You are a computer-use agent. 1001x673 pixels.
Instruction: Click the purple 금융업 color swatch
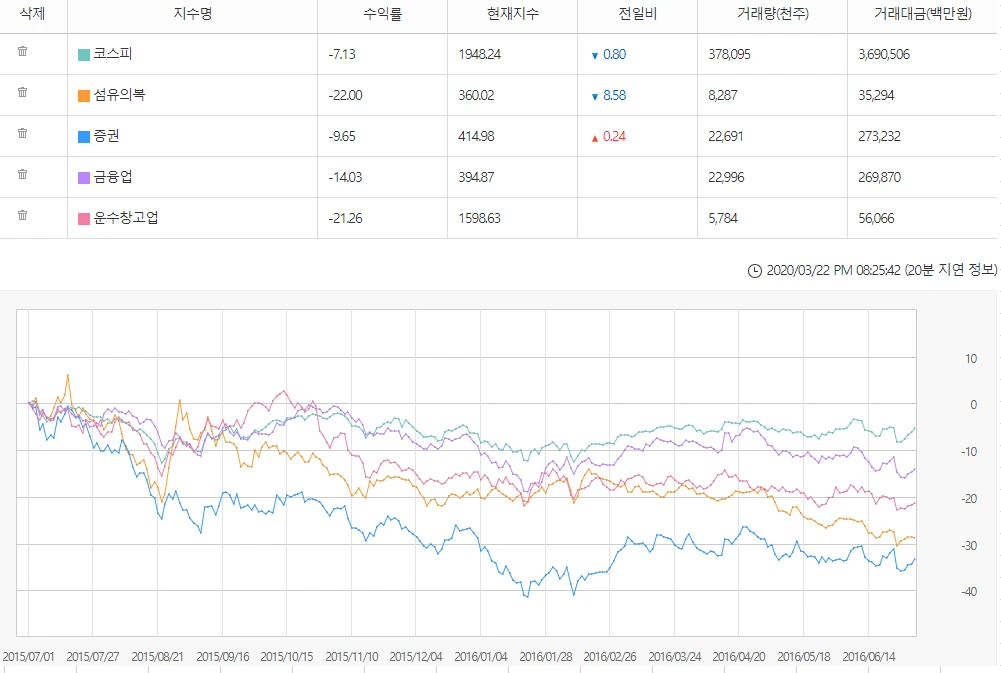(x=84, y=178)
